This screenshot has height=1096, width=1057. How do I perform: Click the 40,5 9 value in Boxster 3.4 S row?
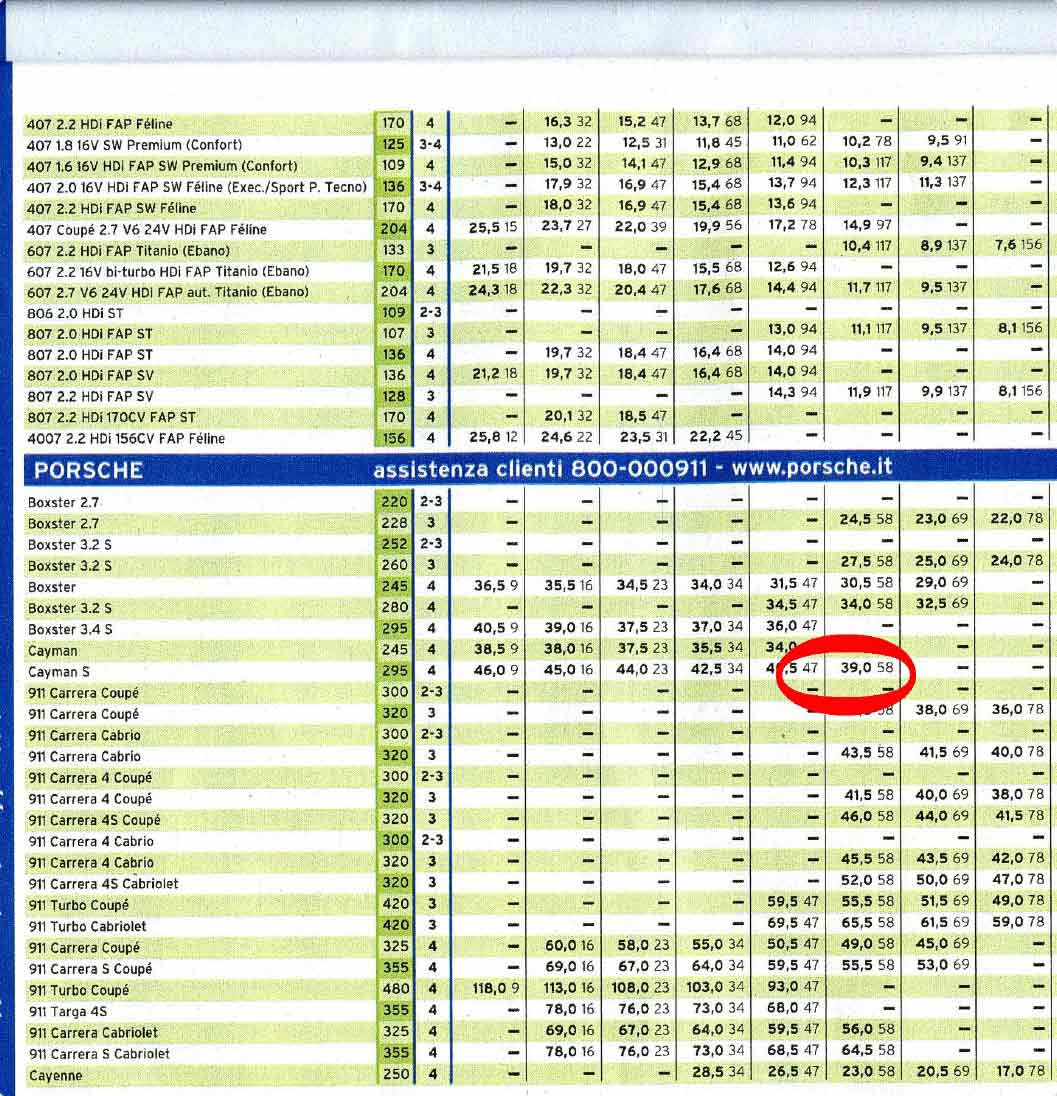pos(496,628)
